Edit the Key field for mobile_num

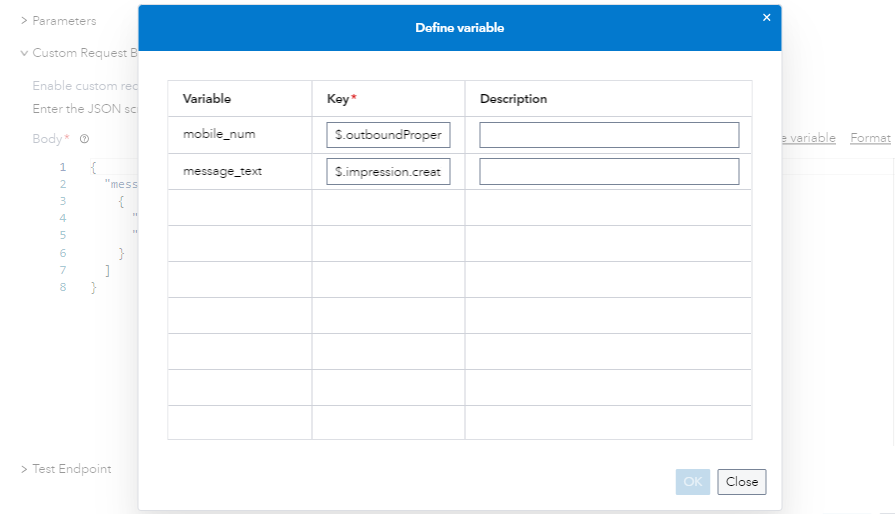(388, 135)
